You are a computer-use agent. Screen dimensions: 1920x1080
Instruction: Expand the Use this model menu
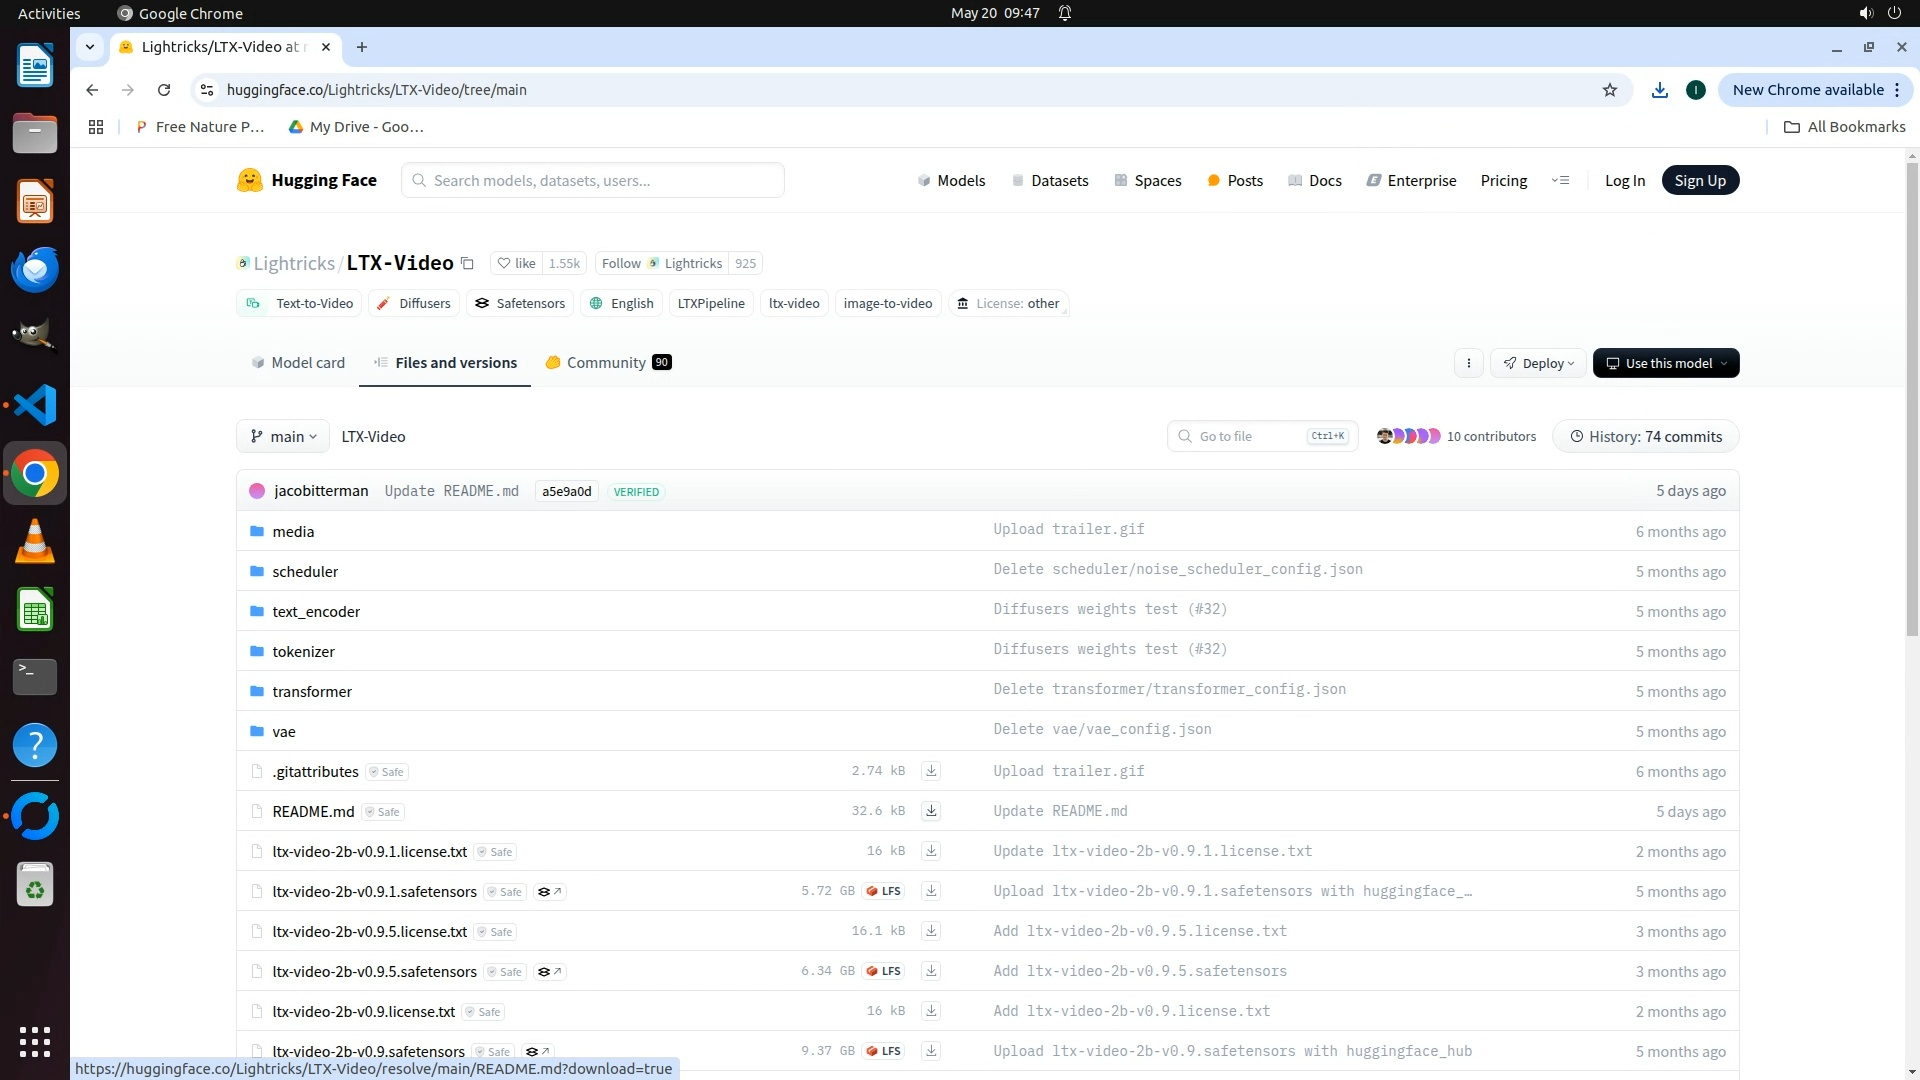[x=1666, y=363]
